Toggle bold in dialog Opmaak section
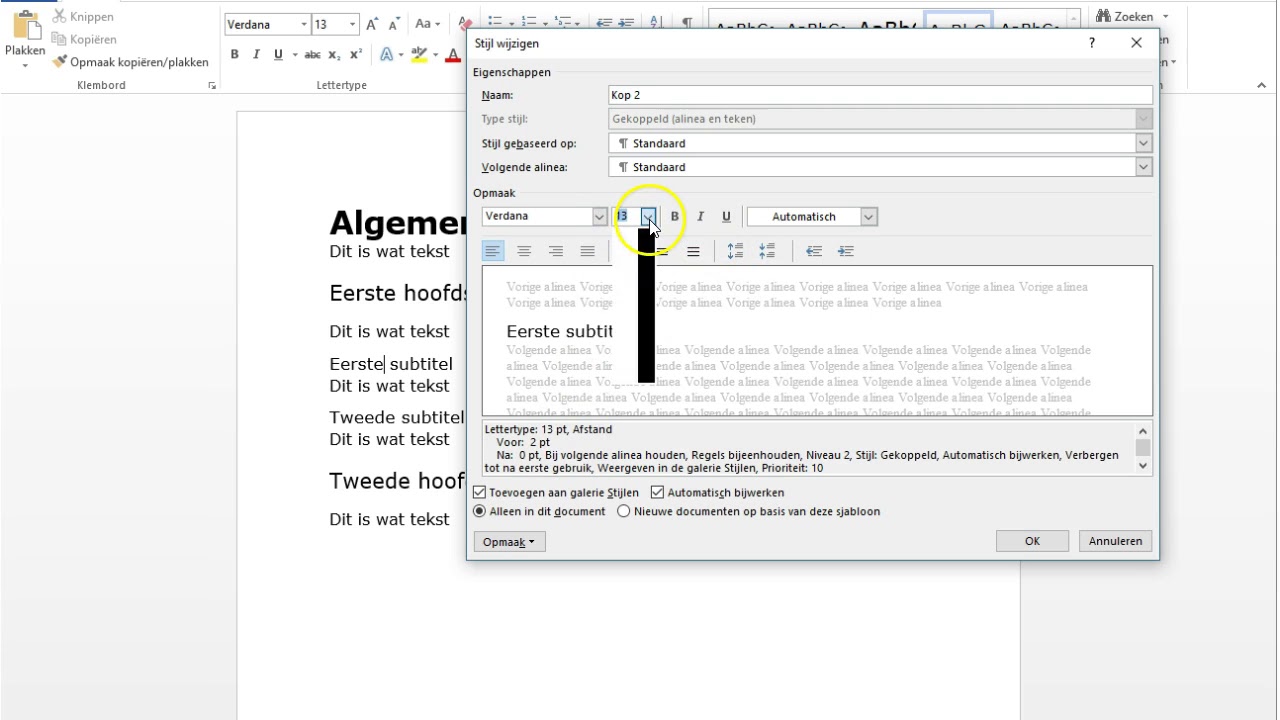Image resolution: width=1280 pixels, height=720 pixels. (674, 216)
